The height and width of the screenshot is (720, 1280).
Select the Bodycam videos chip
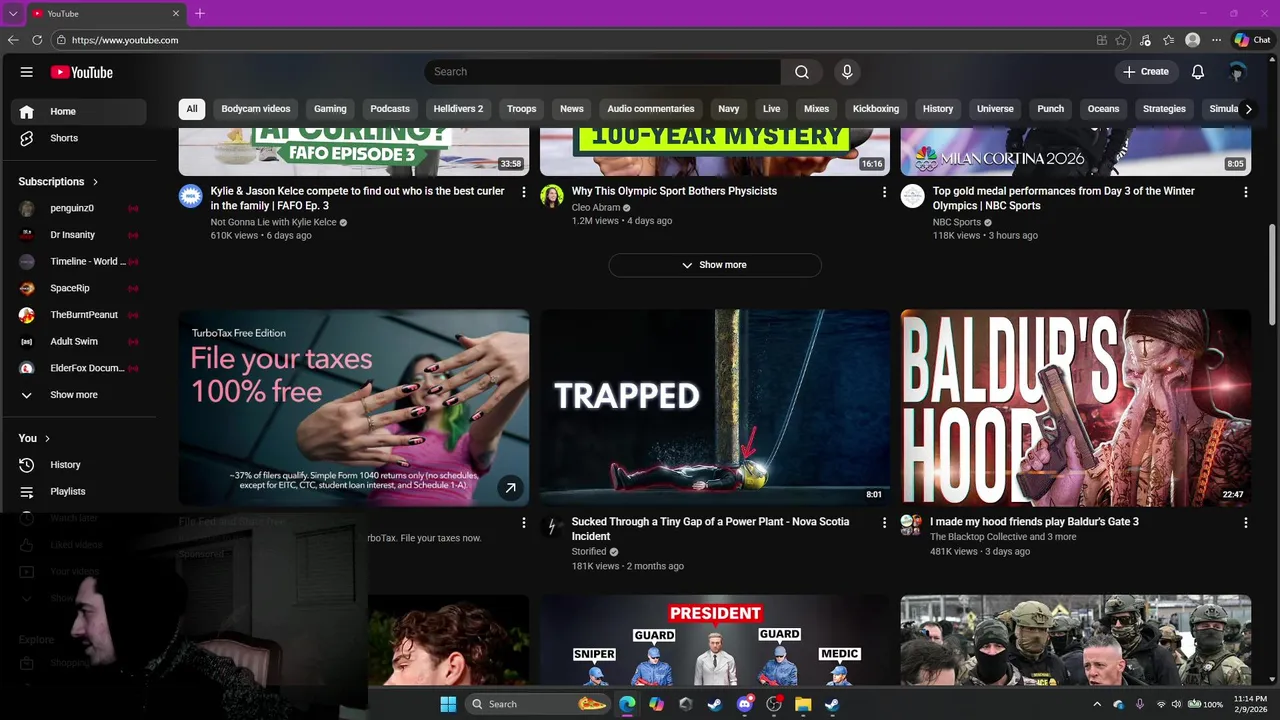click(256, 109)
